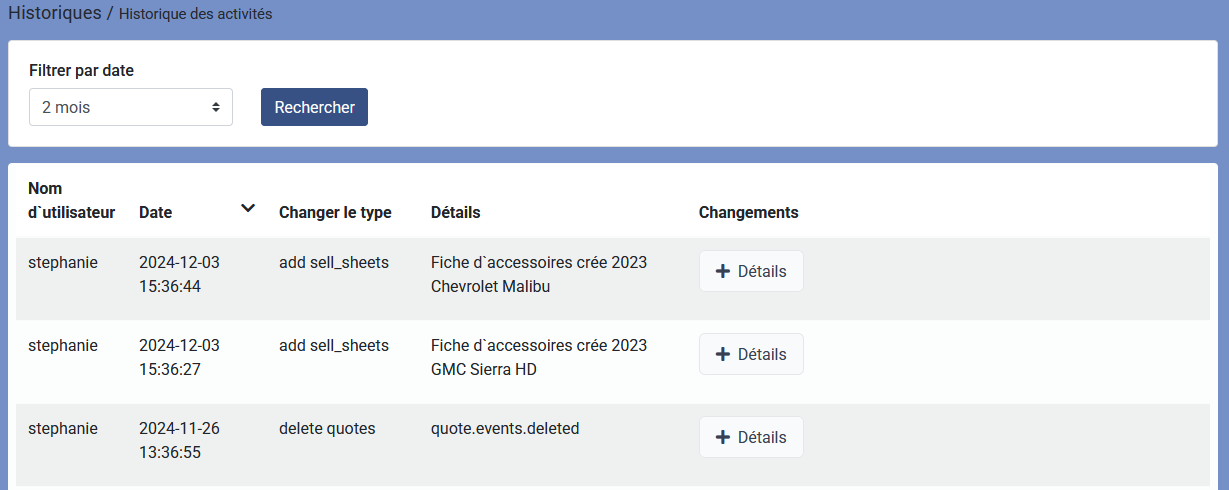Click the Historiques breadcrumb link
The image size is (1229, 490).
(55, 14)
